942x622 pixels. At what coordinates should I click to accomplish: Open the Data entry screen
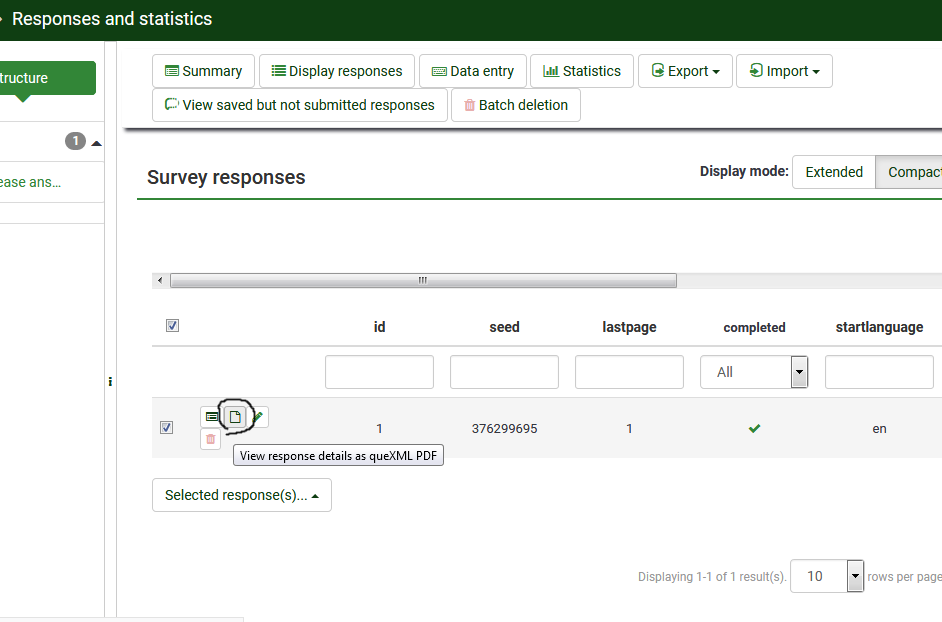(x=472, y=71)
